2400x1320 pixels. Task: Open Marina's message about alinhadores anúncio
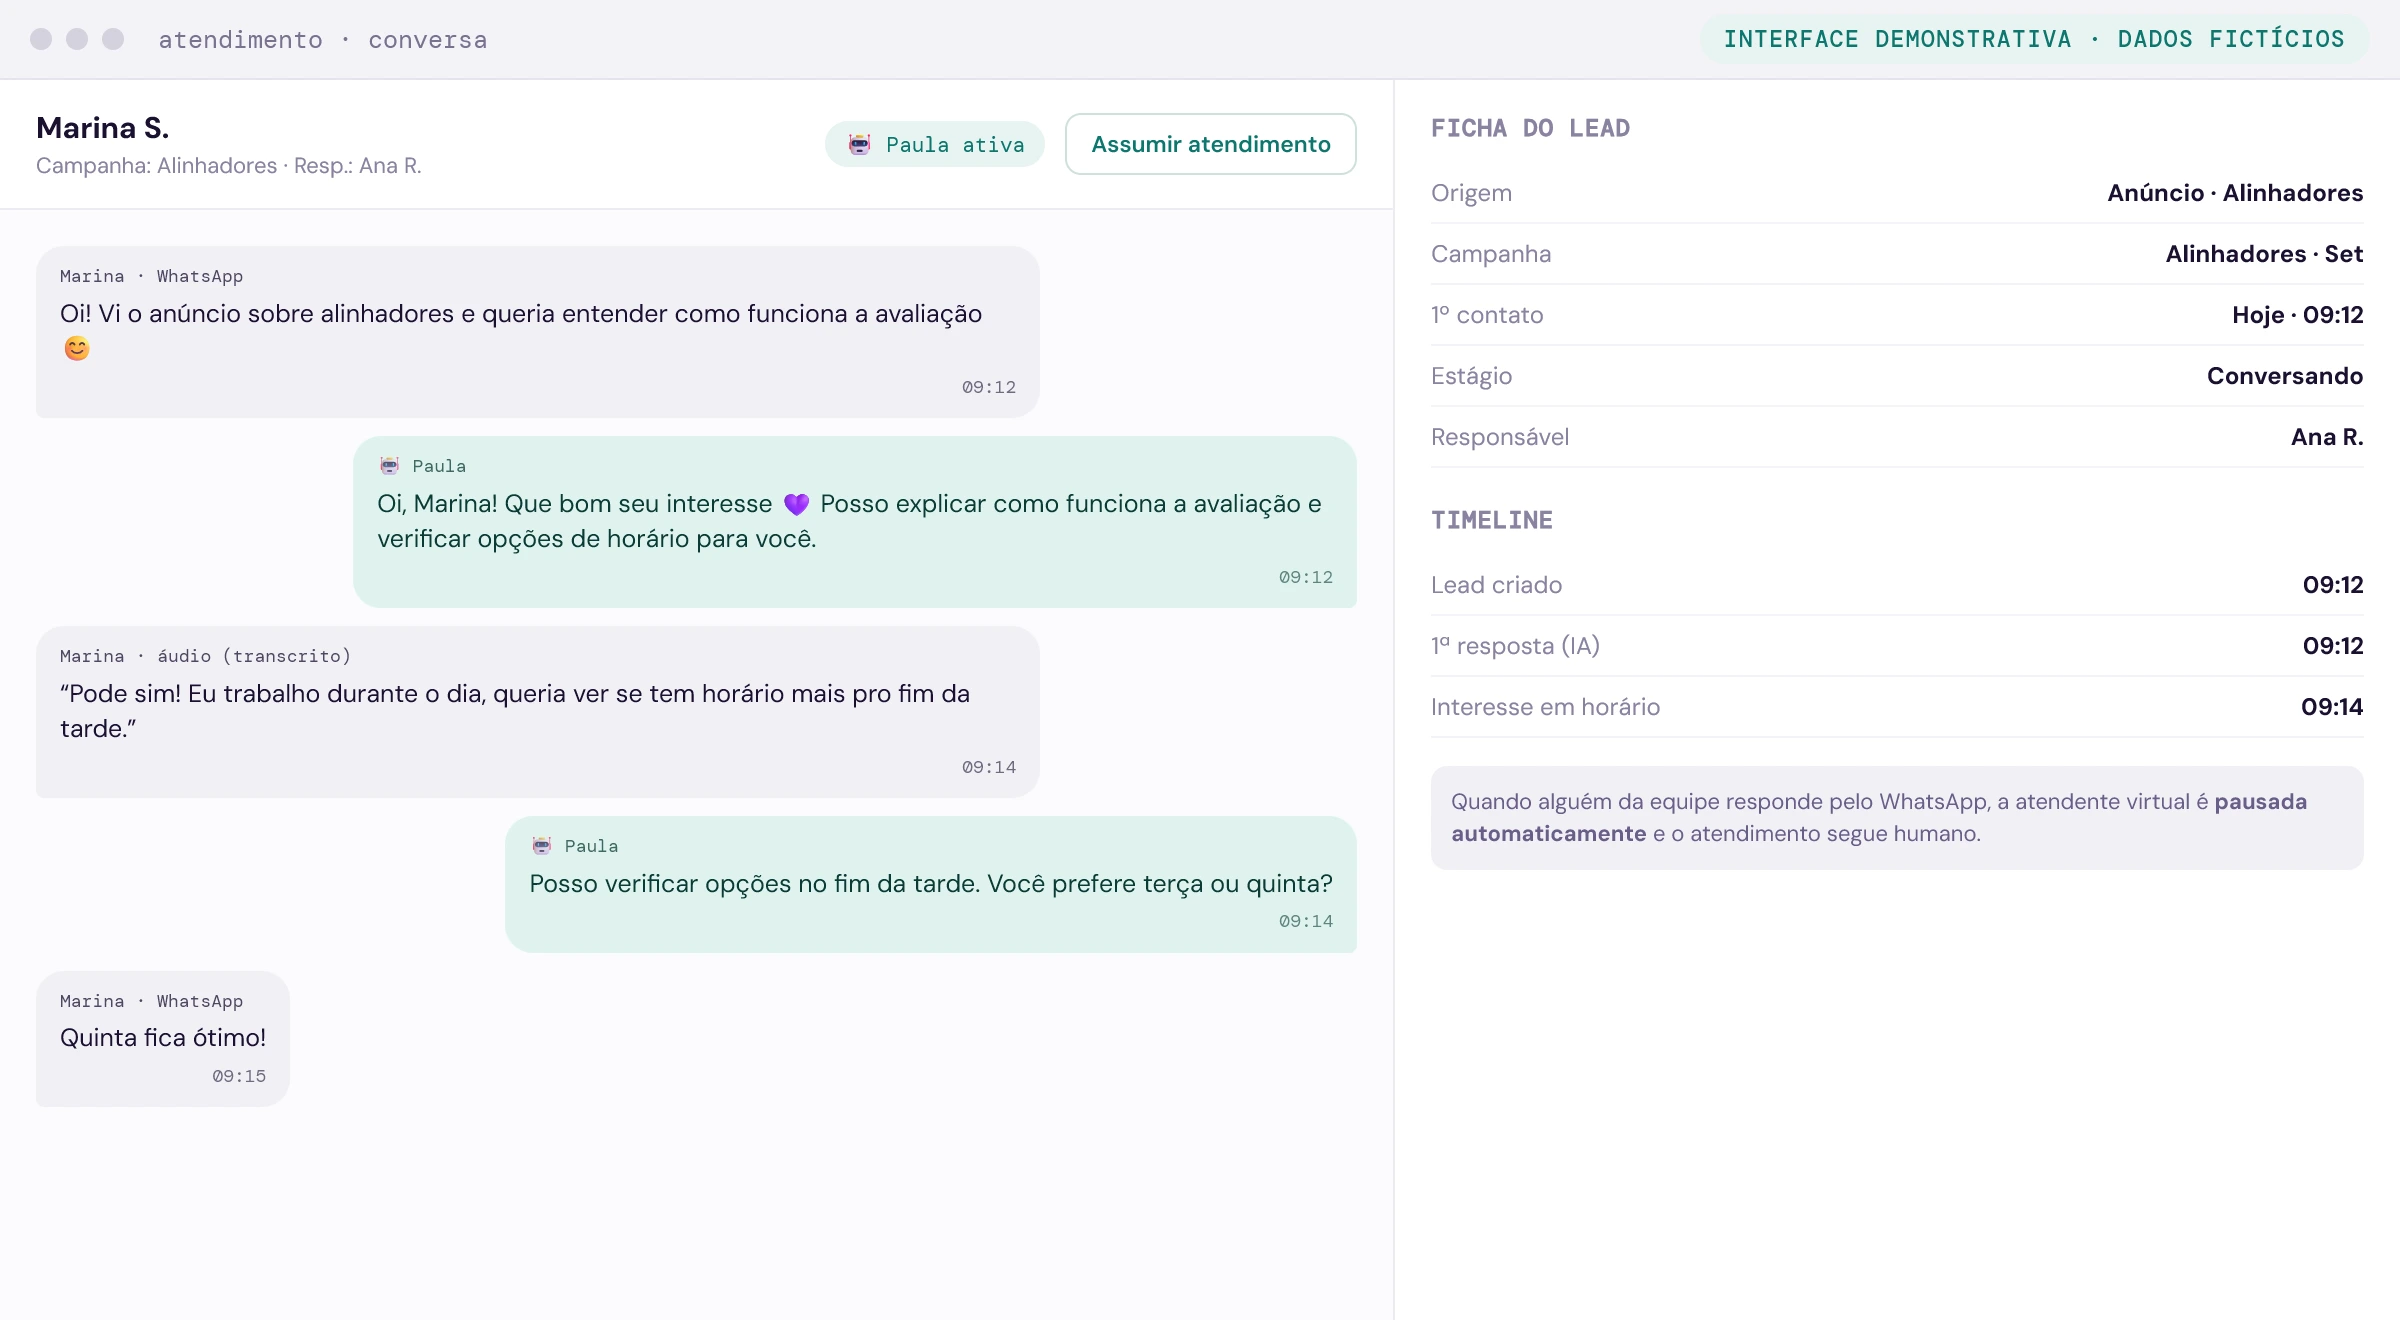pyautogui.click(x=538, y=332)
